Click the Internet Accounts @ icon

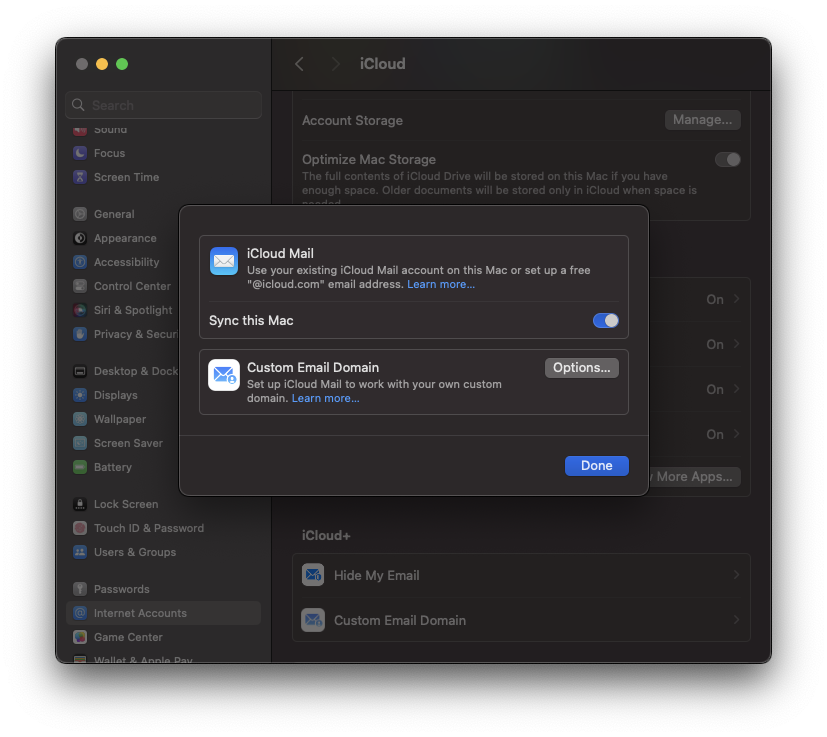point(80,613)
